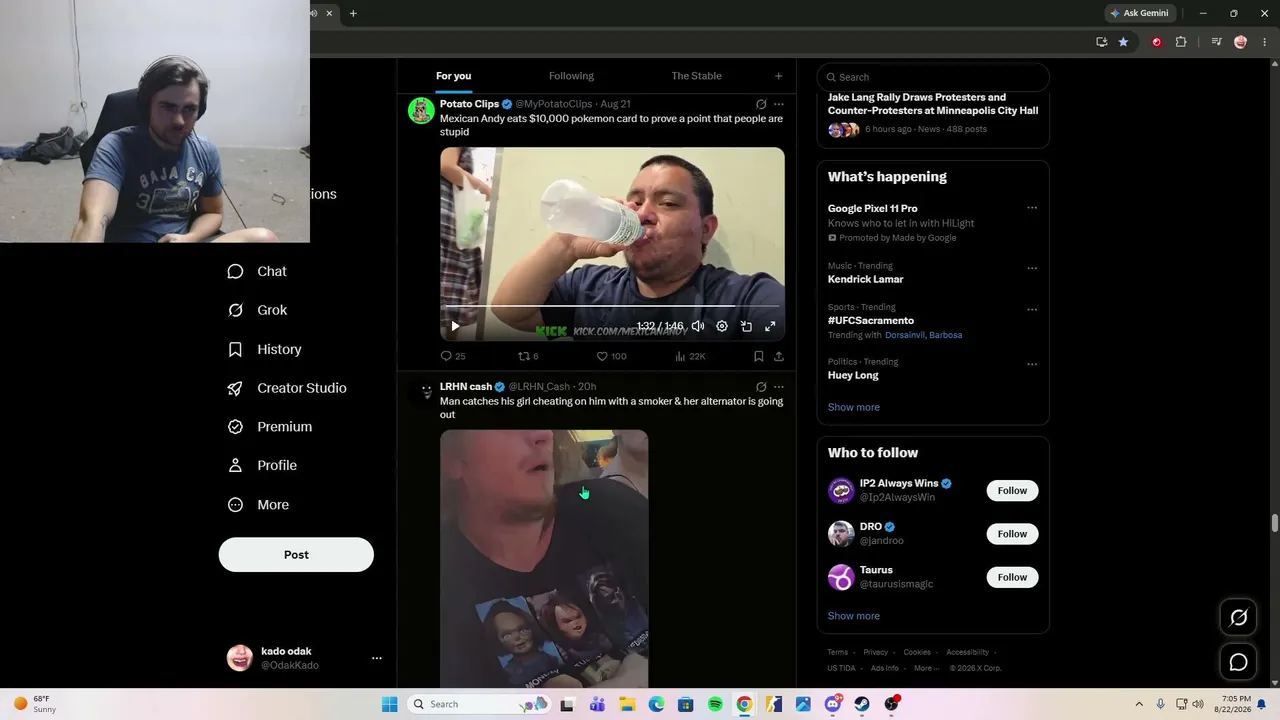Seek on the video progress bar

tap(612, 306)
